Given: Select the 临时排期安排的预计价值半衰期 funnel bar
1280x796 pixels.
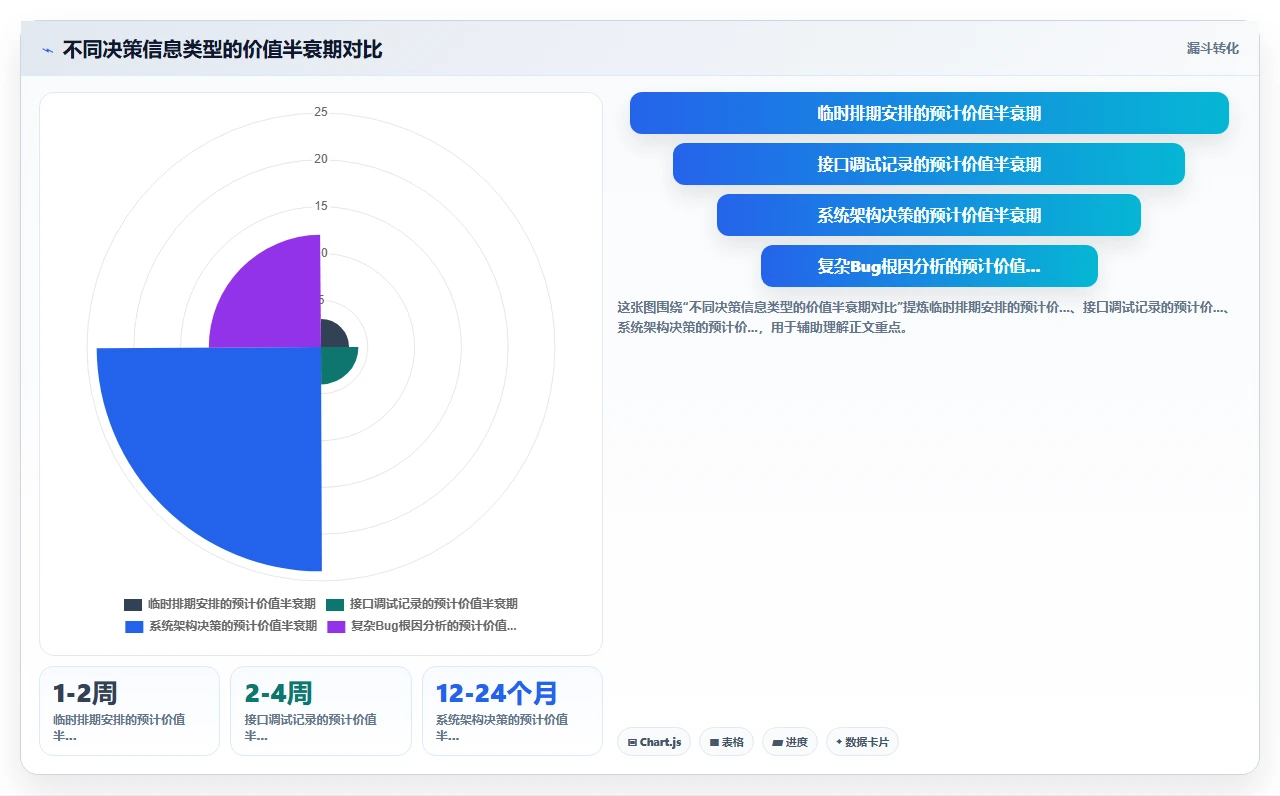Looking at the screenshot, I should pos(929,113).
